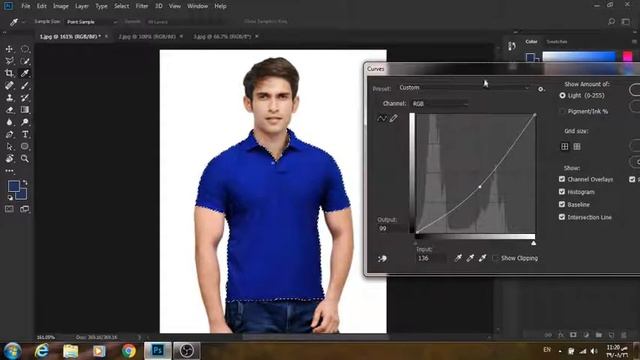Select the Dodge tool
Viewport: 640px width, 360px height.
coord(25,122)
